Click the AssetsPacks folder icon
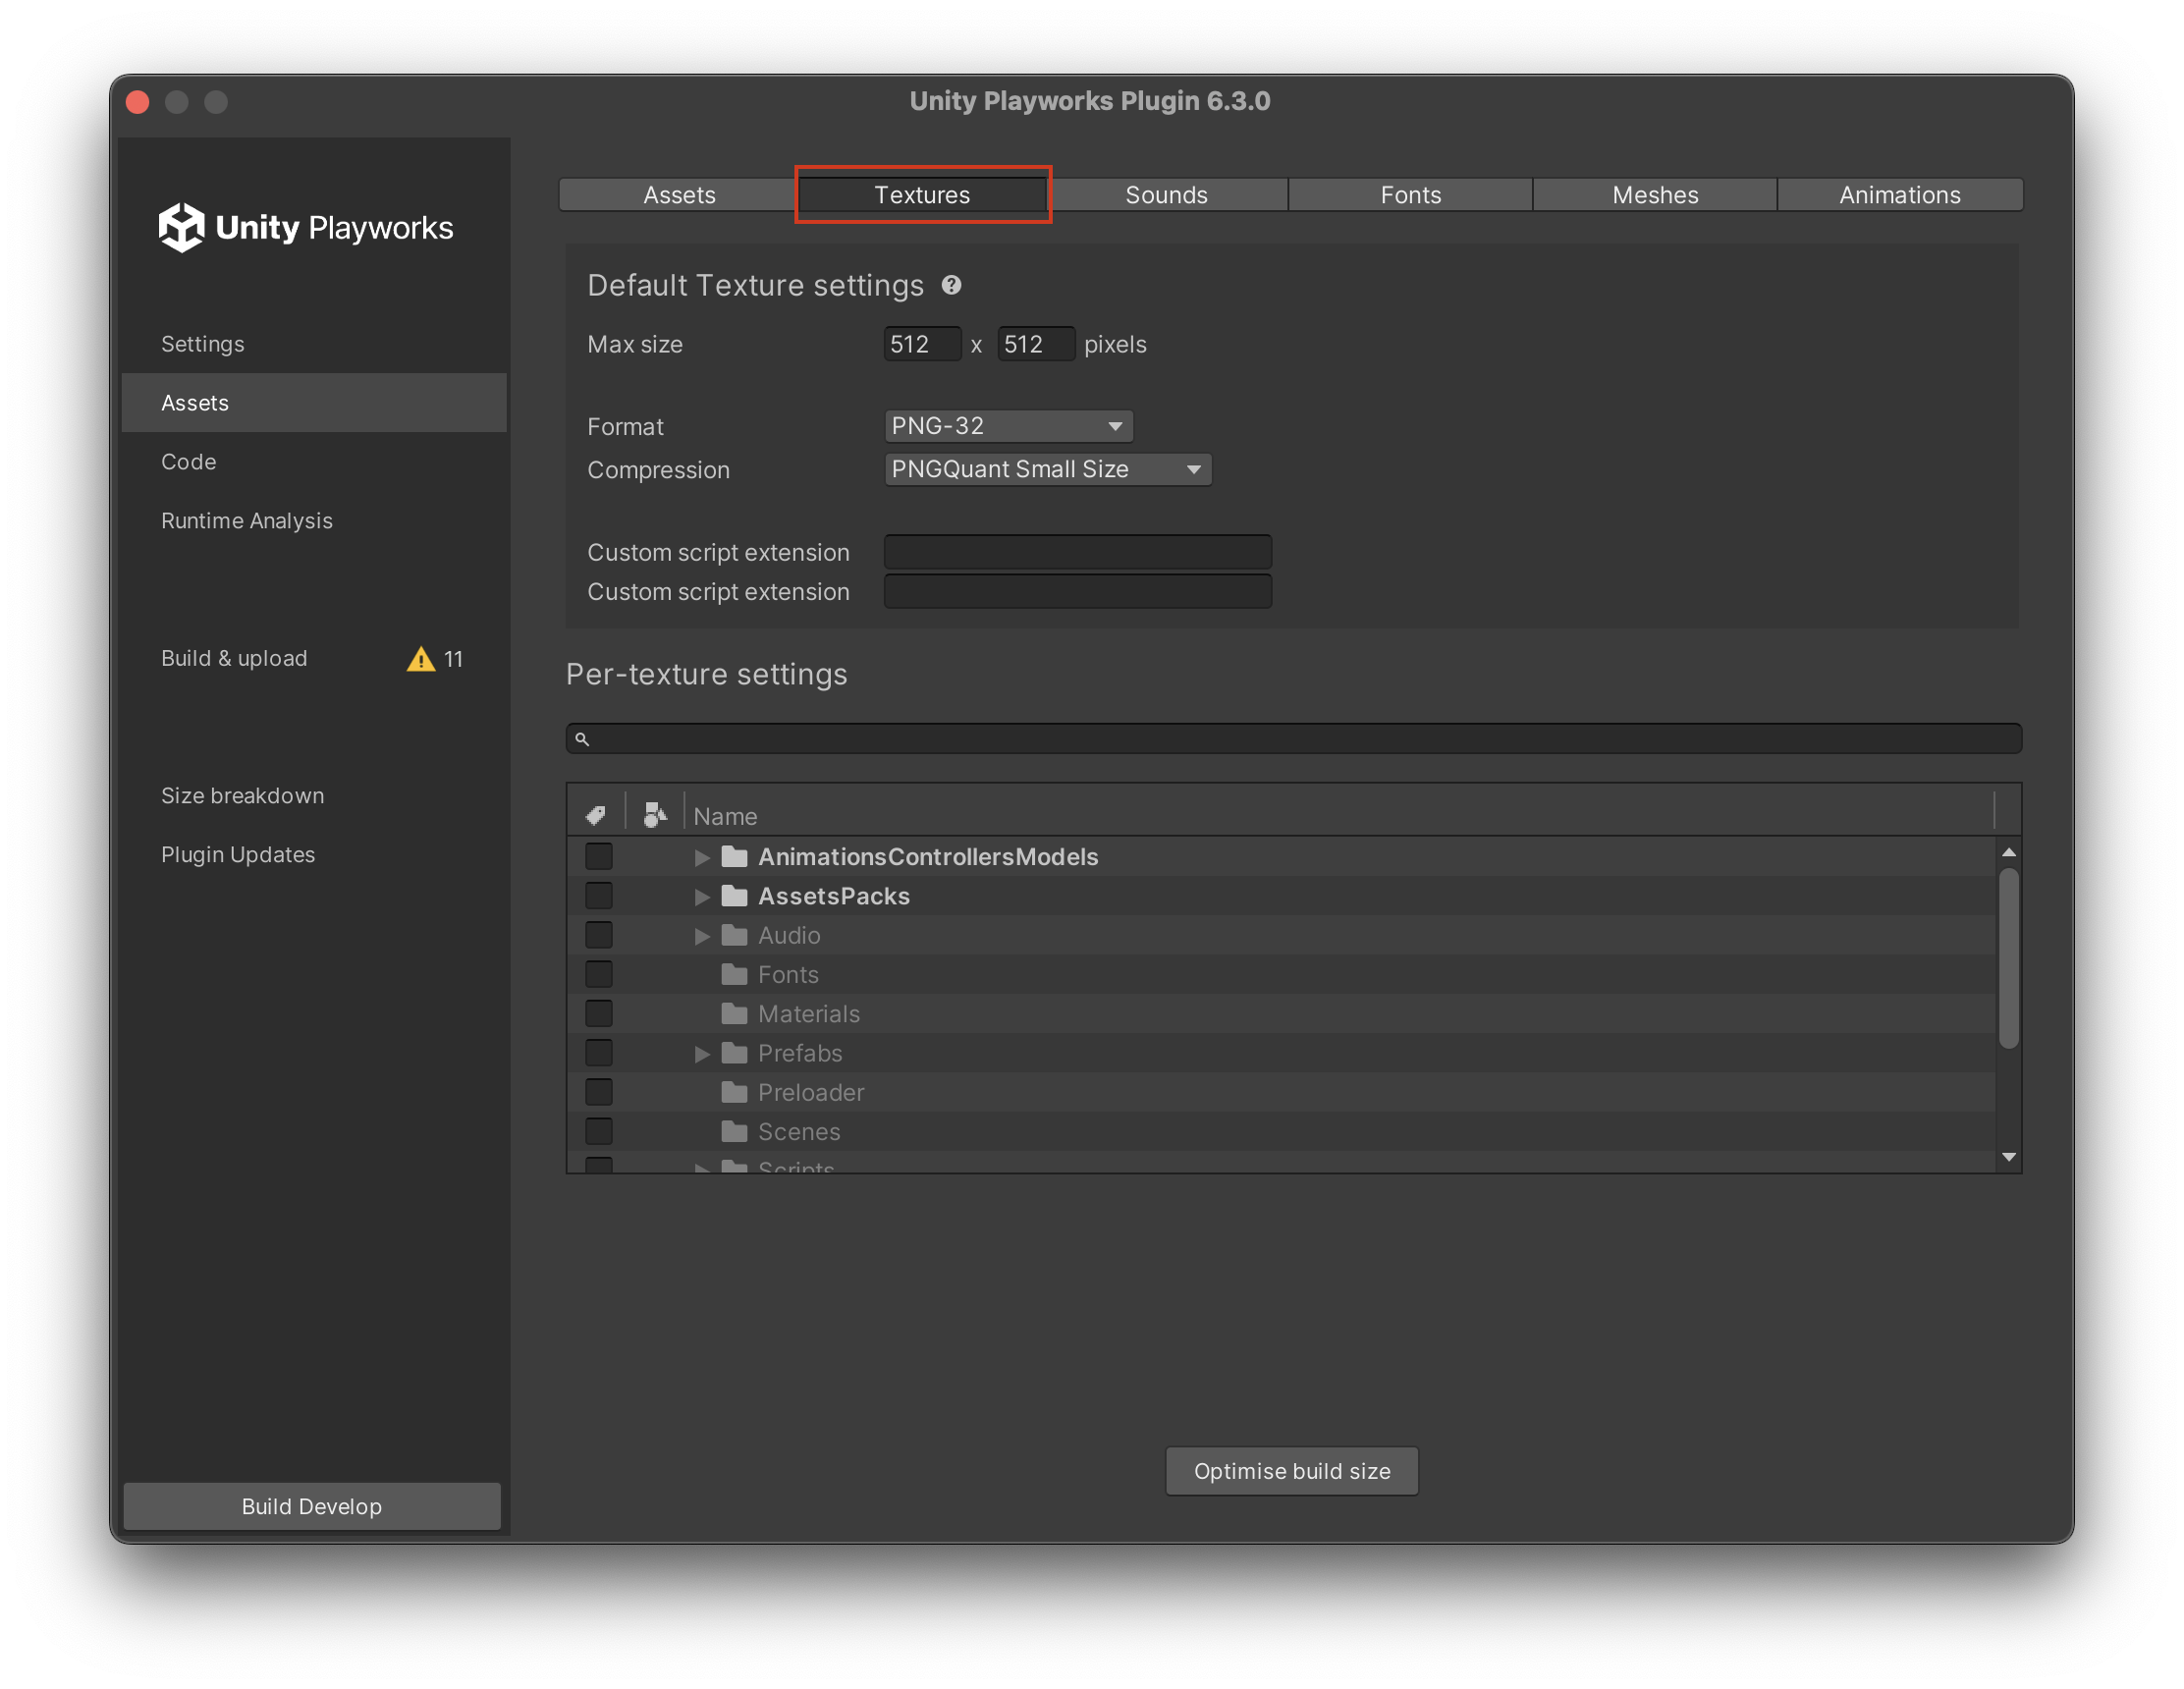This screenshot has width=2184, height=1689. (x=735, y=896)
